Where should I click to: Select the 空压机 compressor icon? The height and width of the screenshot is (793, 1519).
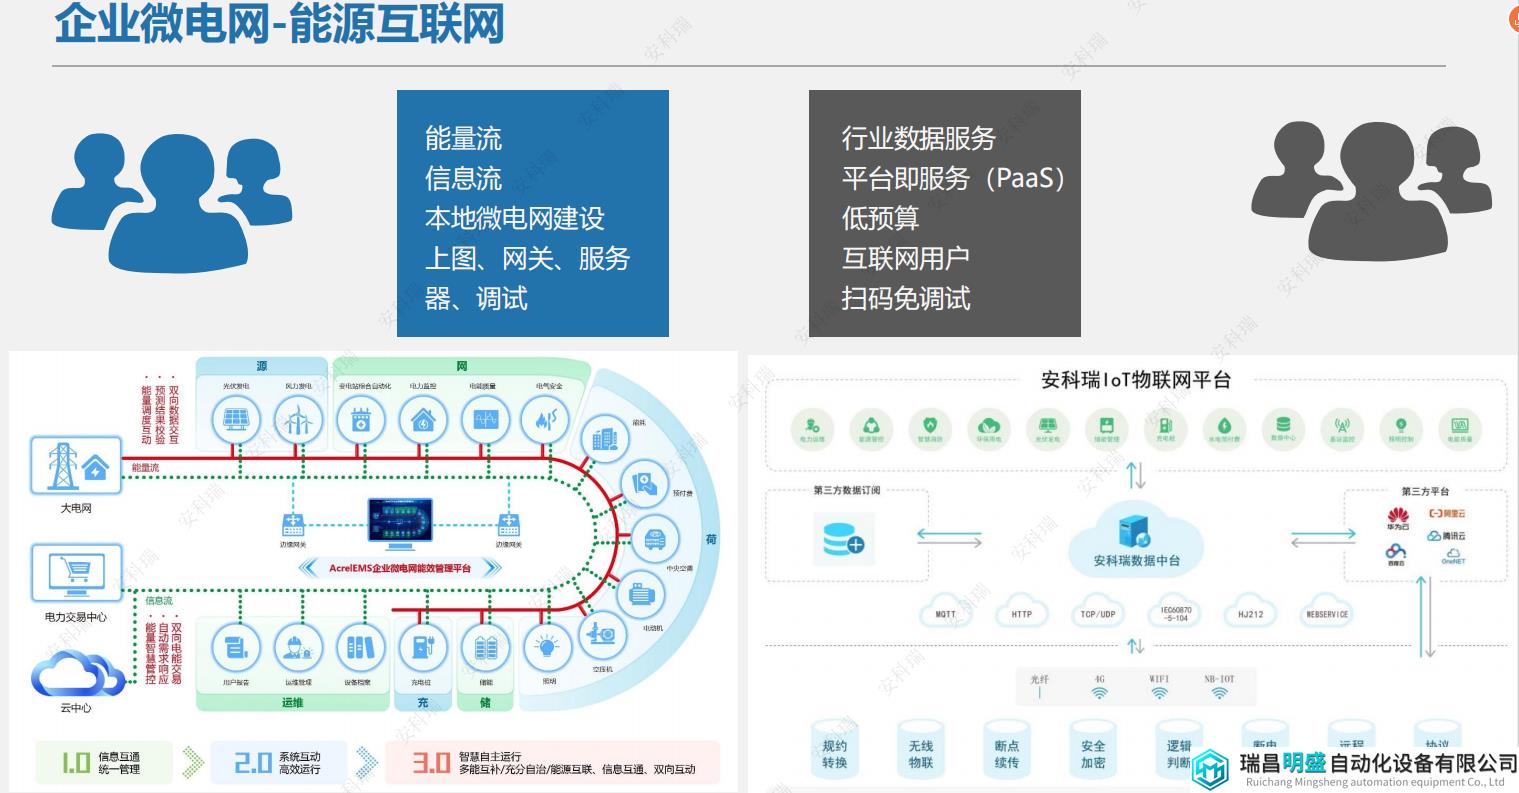[x=603, y=637]
